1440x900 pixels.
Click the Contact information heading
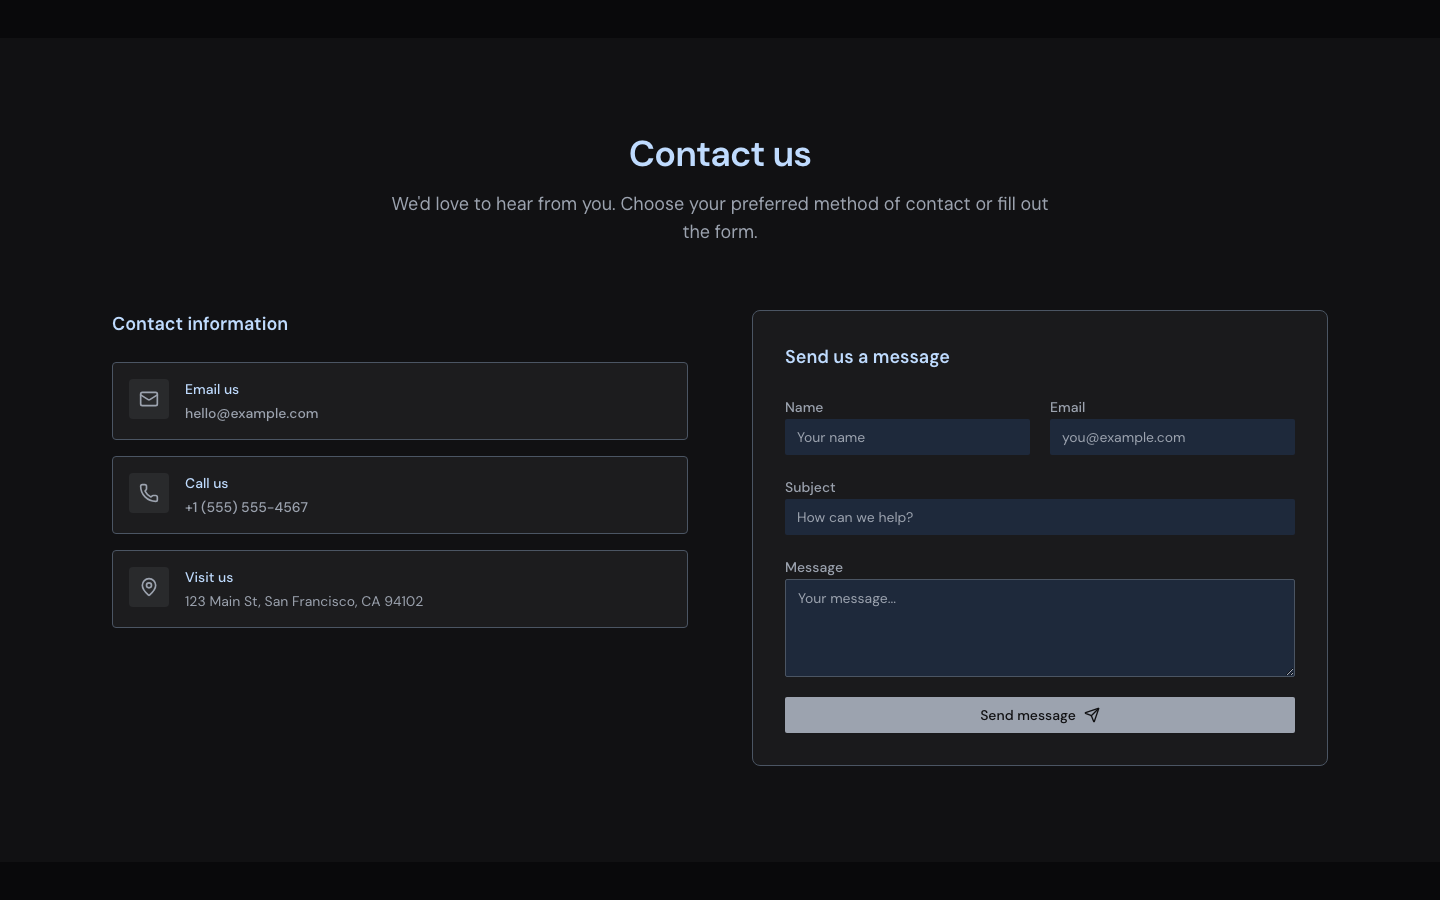point(200,324)
